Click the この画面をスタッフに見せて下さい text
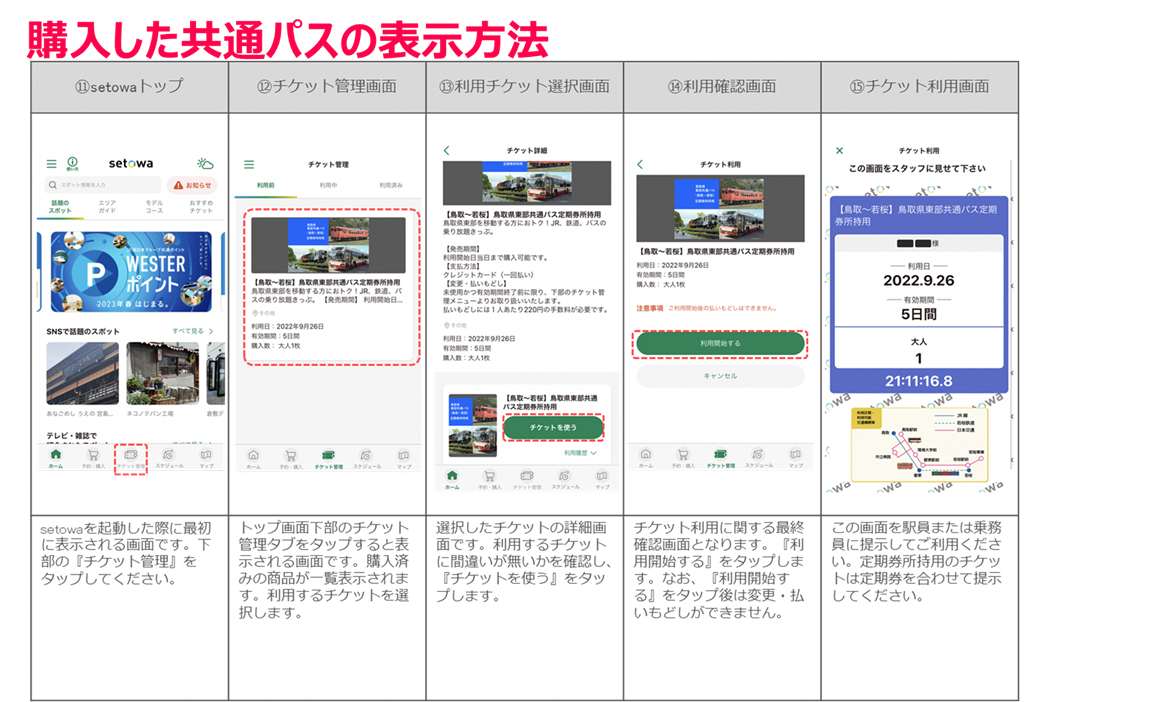Screen dimensions: 1152x702 pos(918,169)
